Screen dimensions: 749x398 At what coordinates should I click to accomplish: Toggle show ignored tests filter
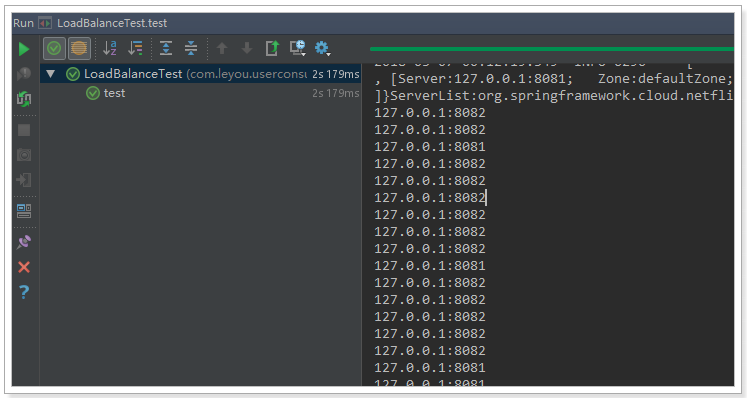coord(79,48)
